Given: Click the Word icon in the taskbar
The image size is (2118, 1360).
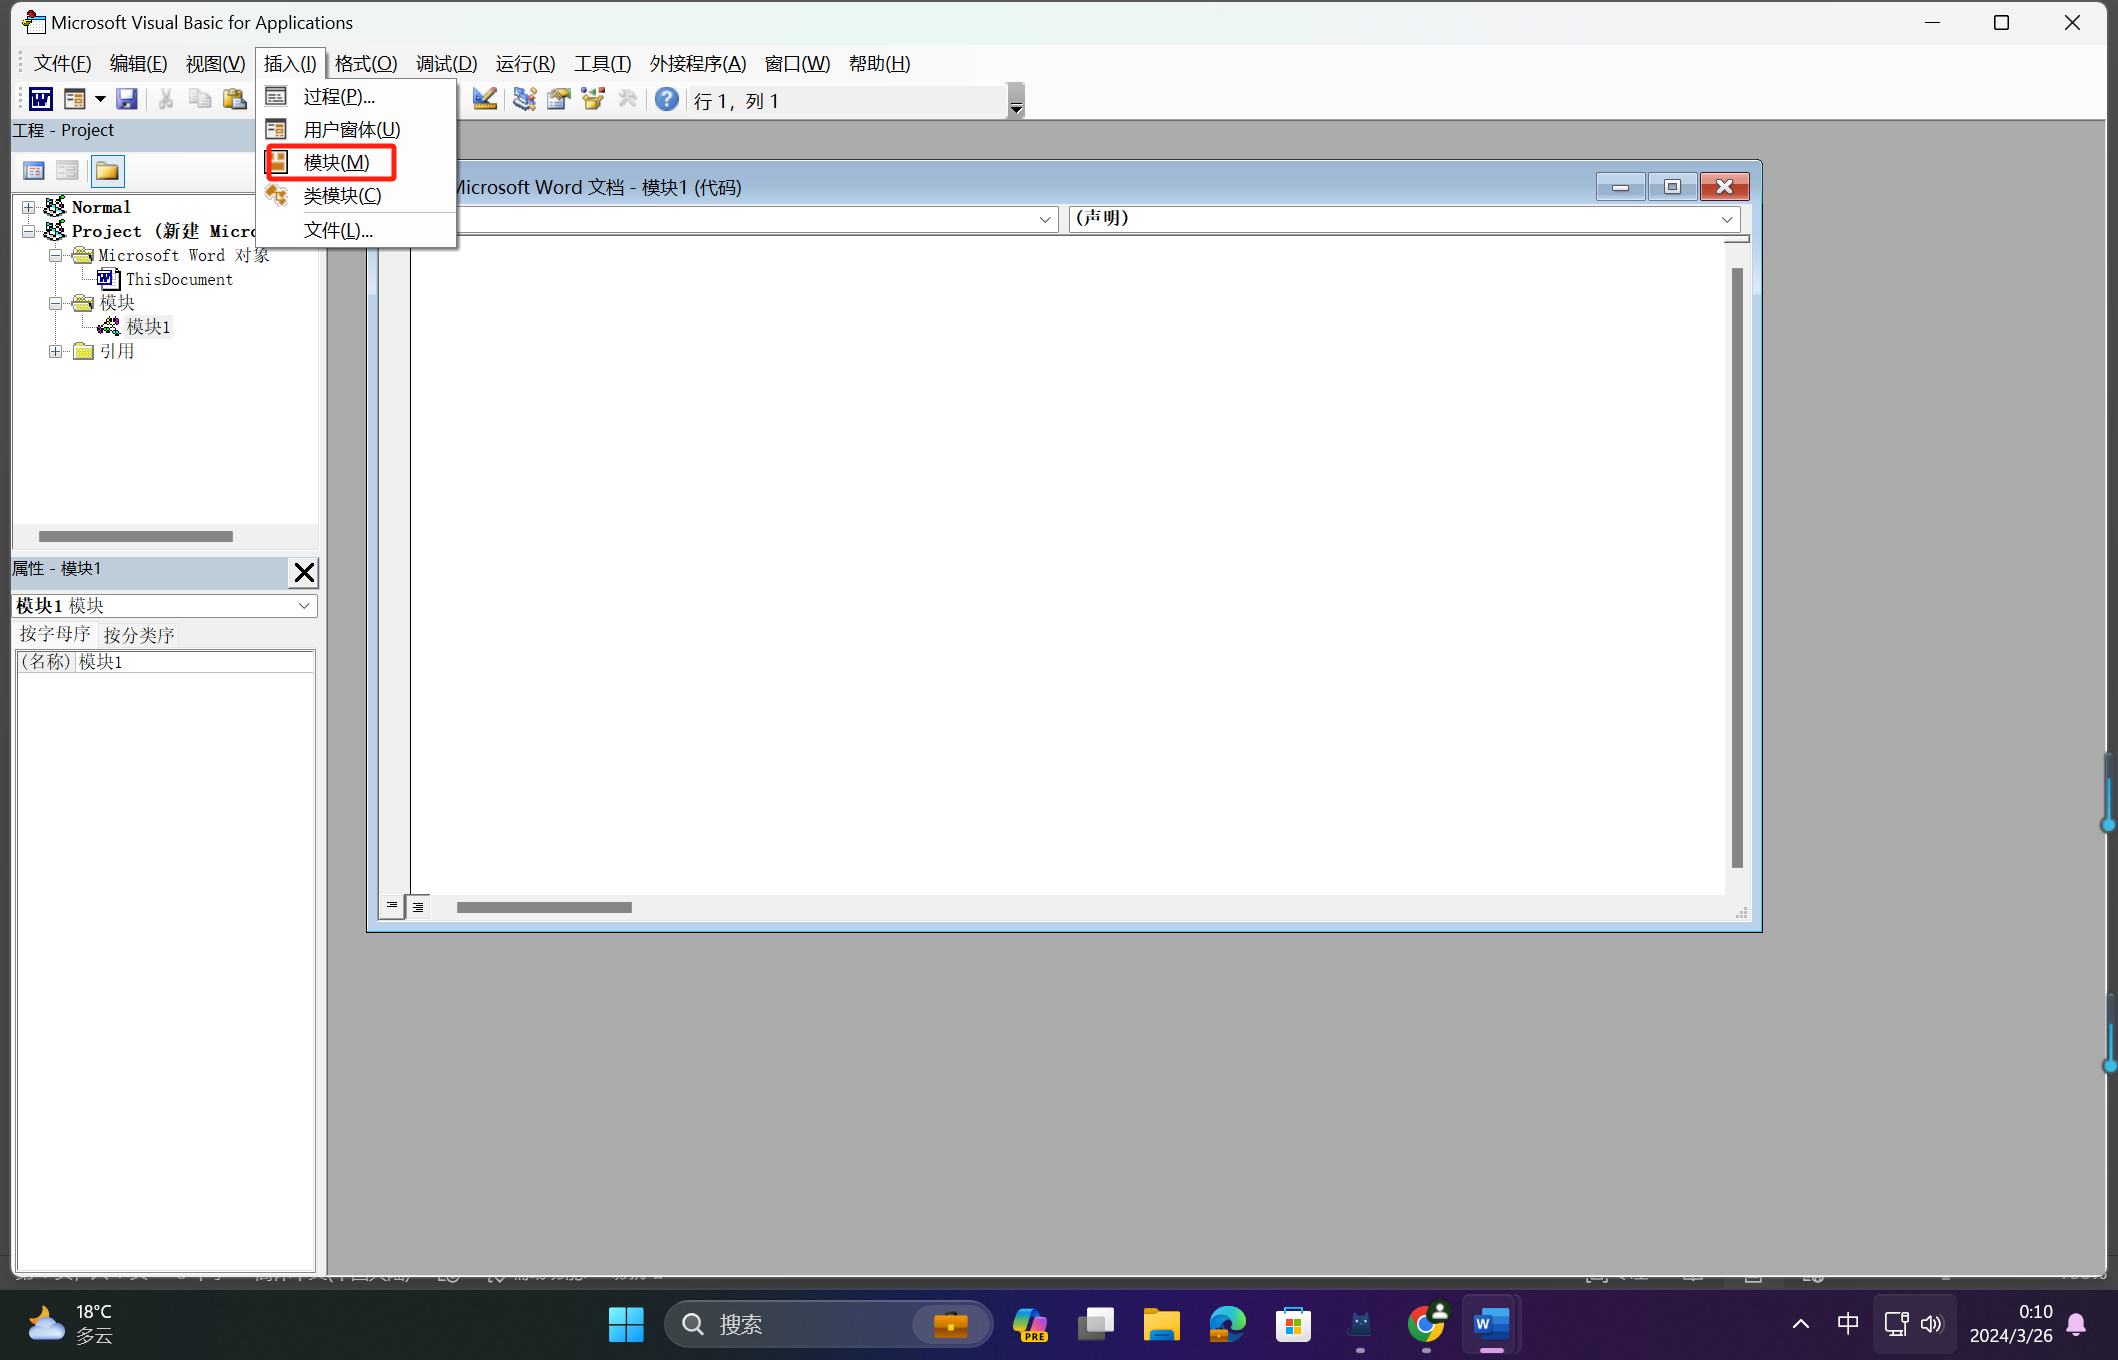Looking at the screenshot, I should 1491,1324.
